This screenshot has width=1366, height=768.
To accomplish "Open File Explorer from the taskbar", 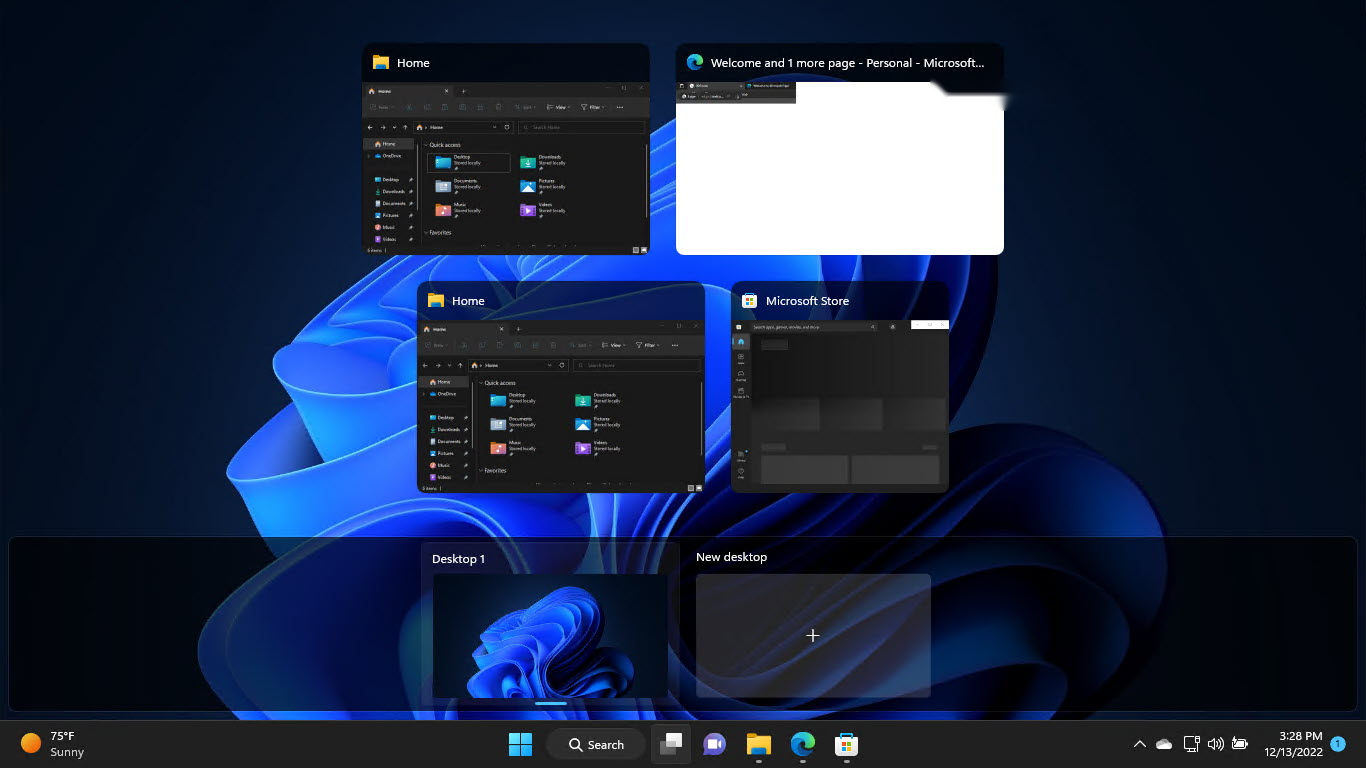I will coord(758,744).
